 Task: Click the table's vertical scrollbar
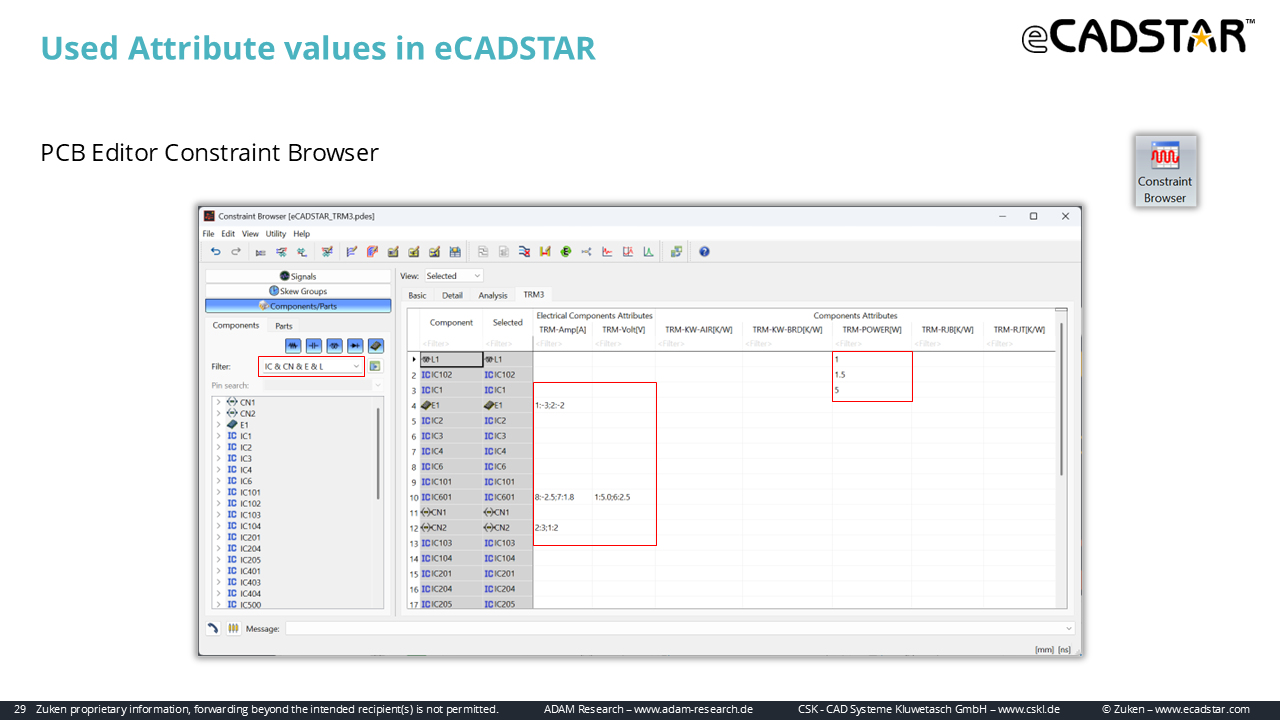click(x=1061, y=400)
